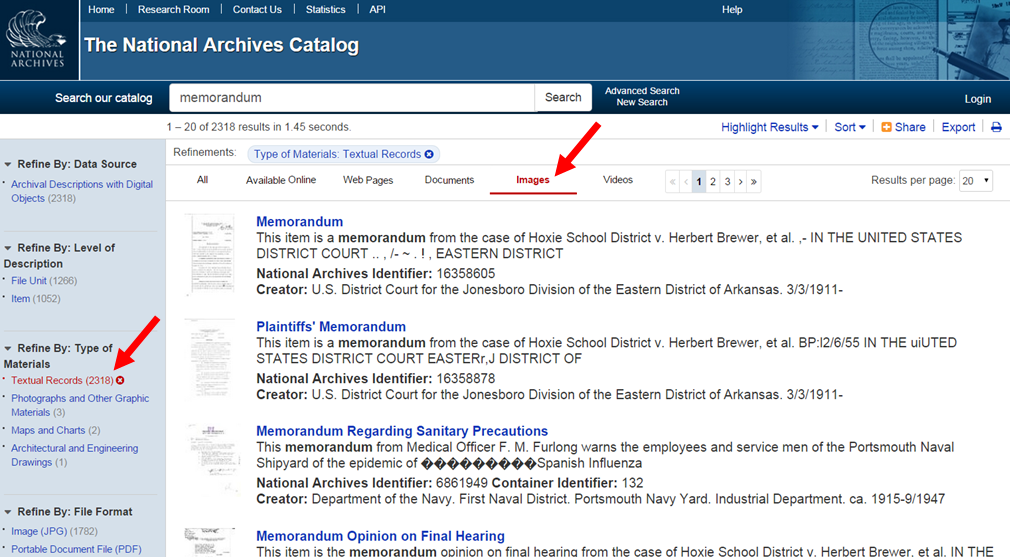The width and height of the screenshot is (1010, 557).
Task: Go to the previous results page arrow
Action: 686,182
